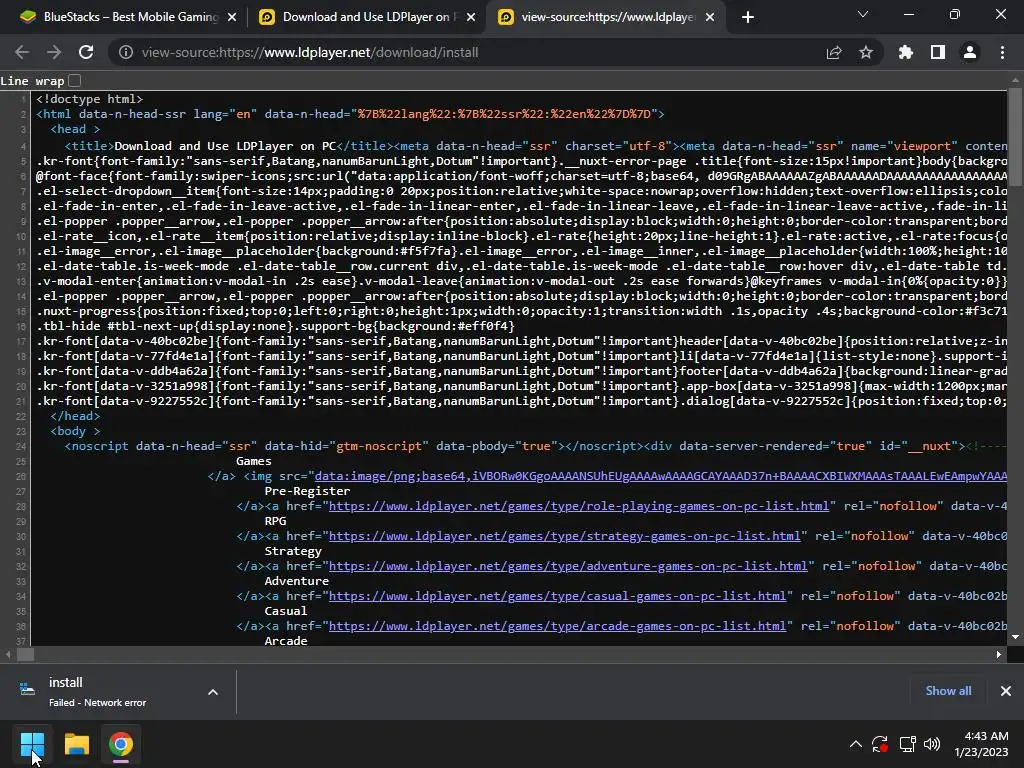The width and height of the screenshot is (1024, 768).
Task: Click the </head> closing tag line
Action: point(75,416)
